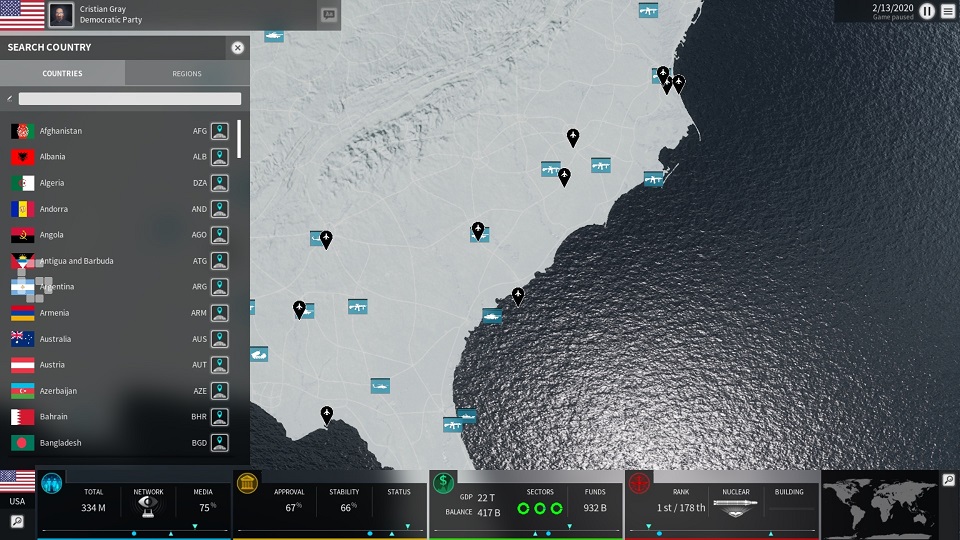Locate Armenia with its map pin icon
Screen dimensions: 960x540
point(220,313)
